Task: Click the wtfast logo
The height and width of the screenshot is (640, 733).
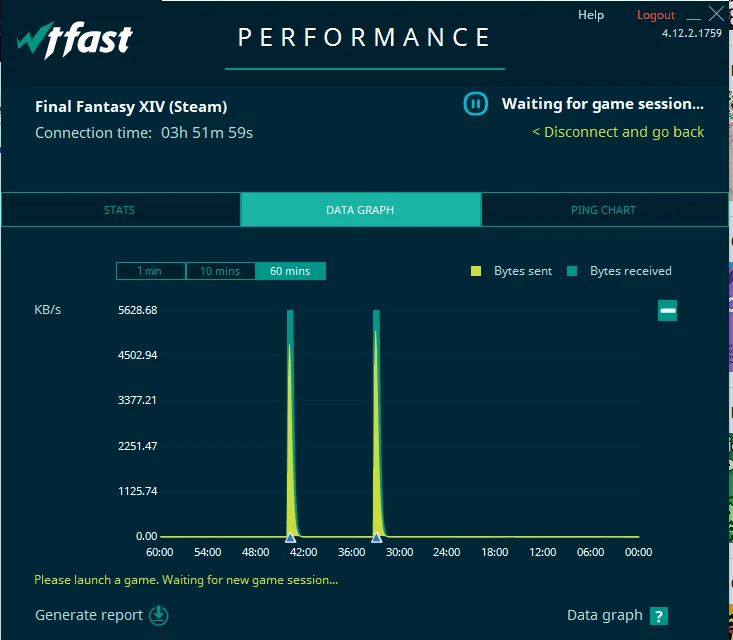Action: click(75, 40)
